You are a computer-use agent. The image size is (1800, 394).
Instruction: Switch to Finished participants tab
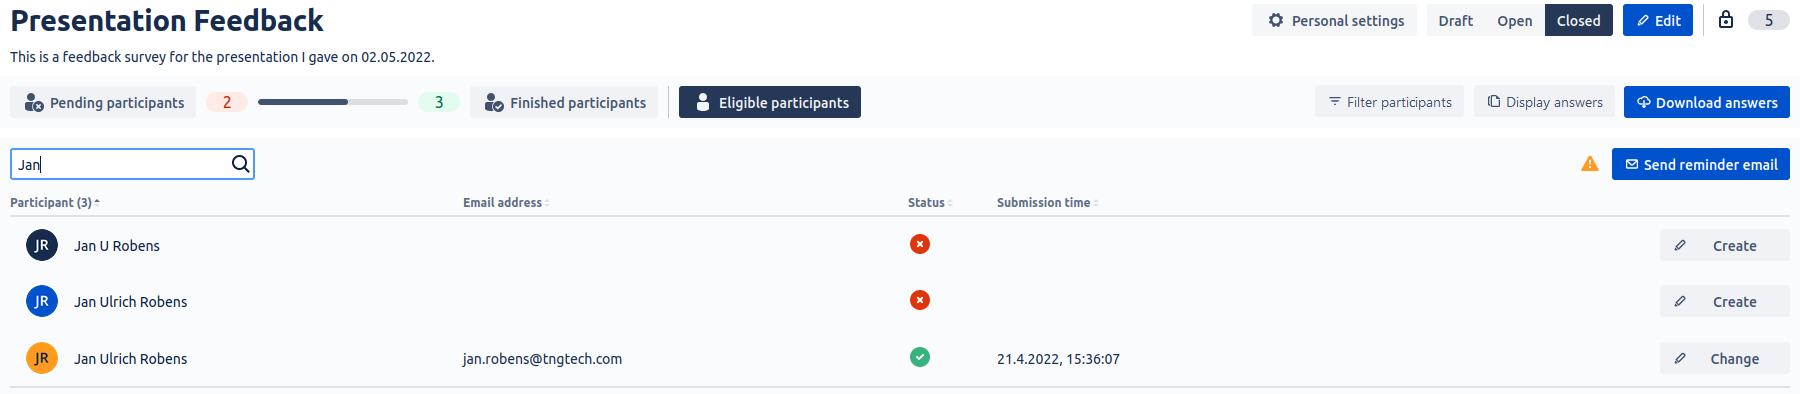point(565,102)
